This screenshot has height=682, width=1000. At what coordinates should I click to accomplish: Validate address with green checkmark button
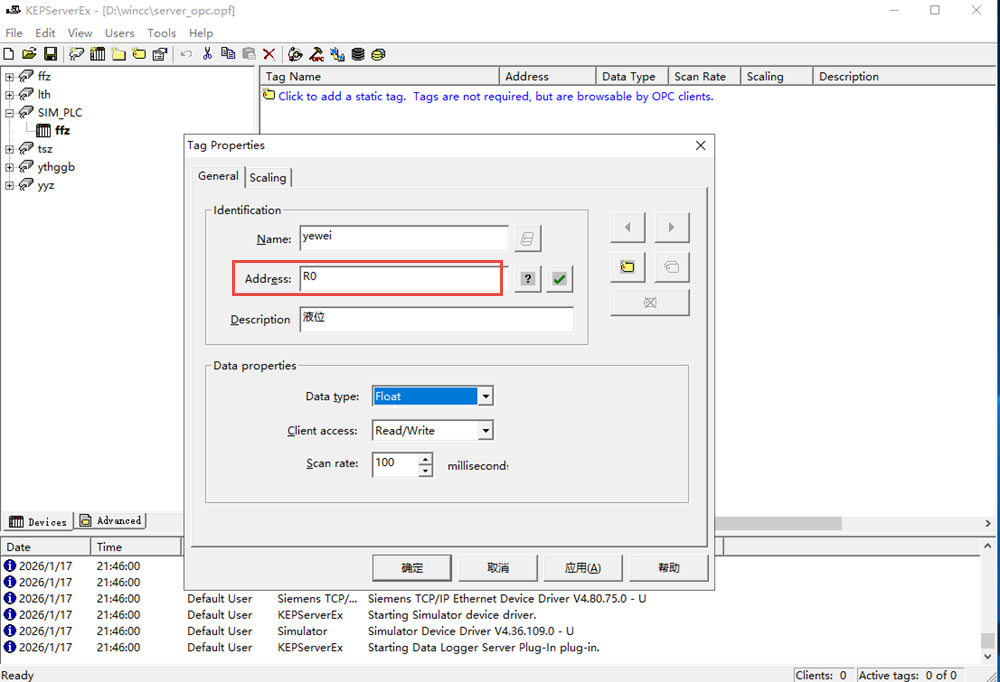[559, 279]
